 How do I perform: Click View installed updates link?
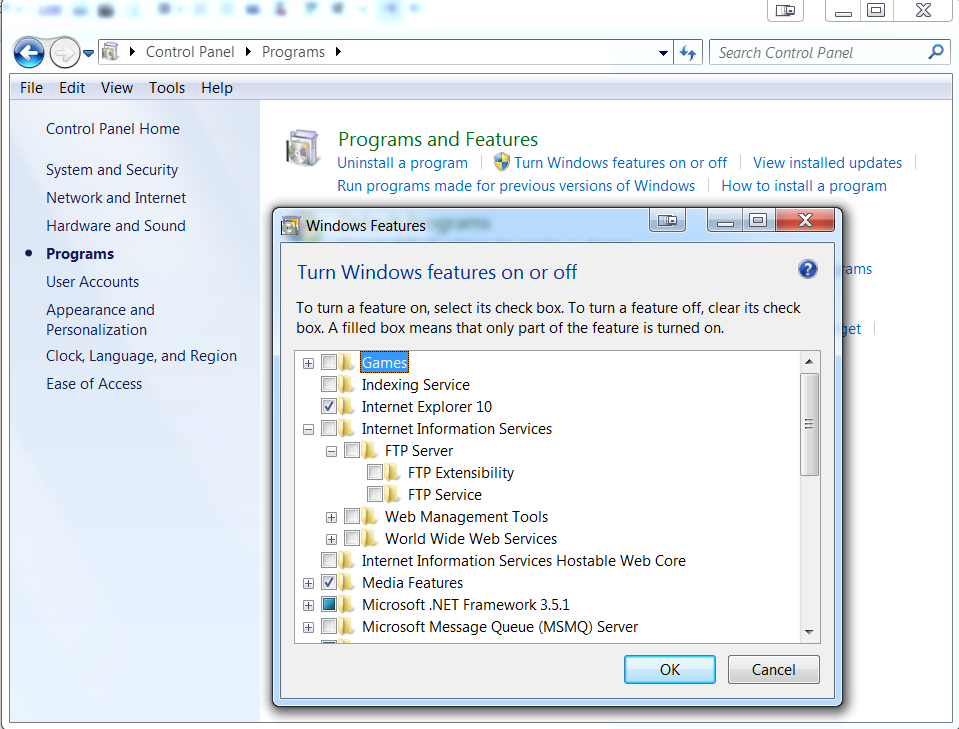click(828, 163)
